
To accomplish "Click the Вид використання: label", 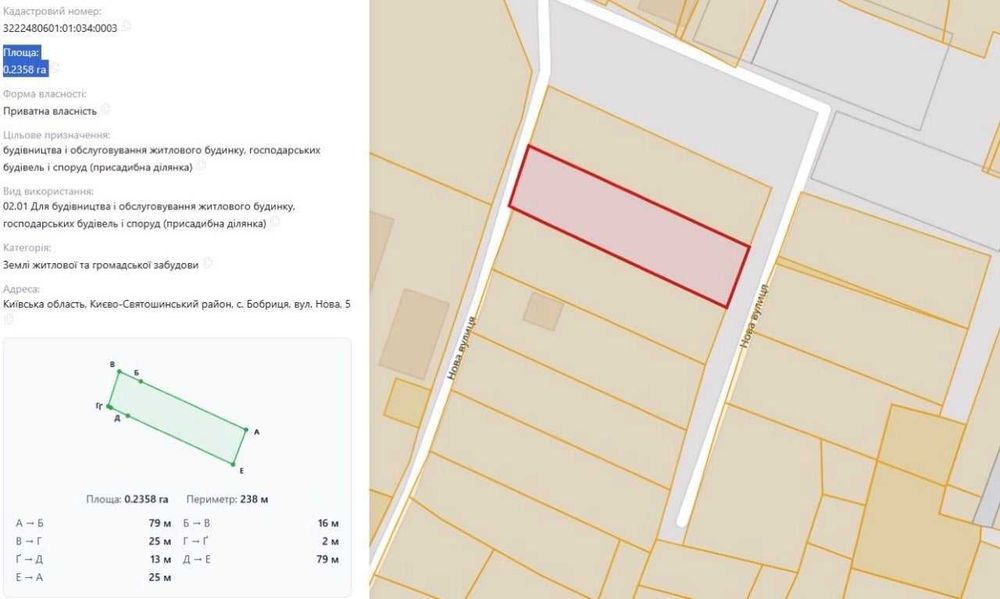I will [x=48, y=191].
